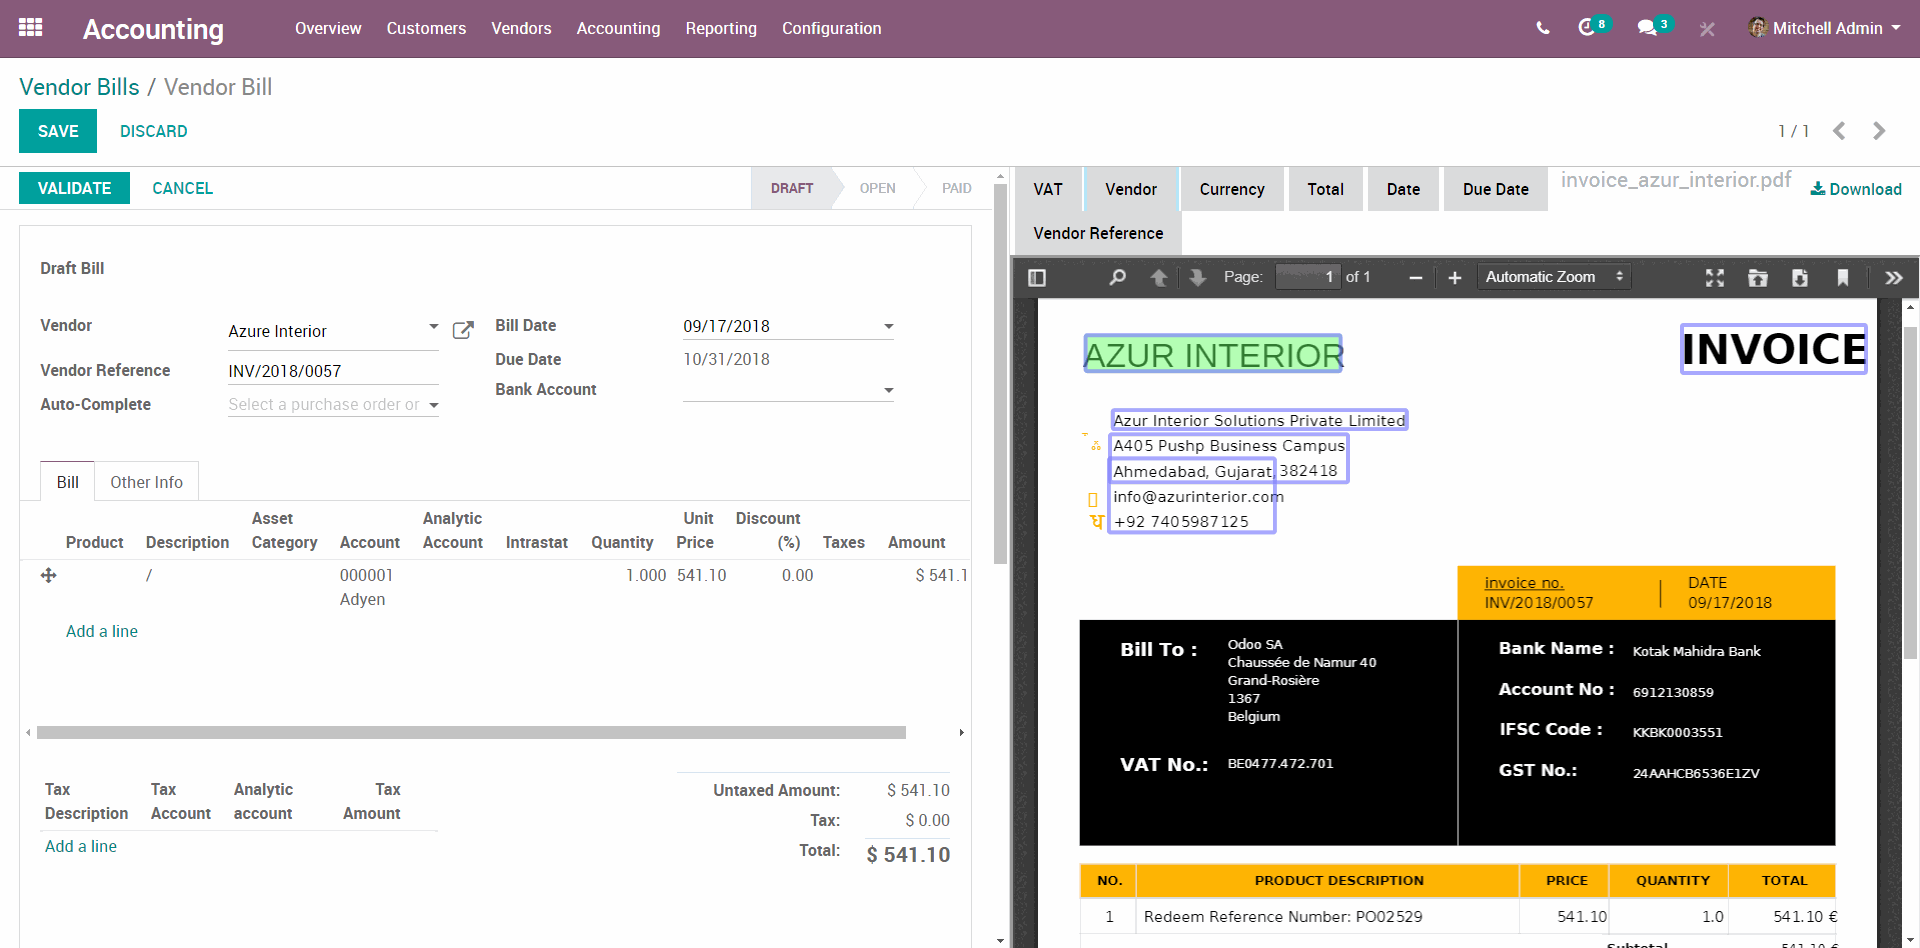Select the Total extraction button
This screenshot has width=1920, height=948.
coord(1325,189)
